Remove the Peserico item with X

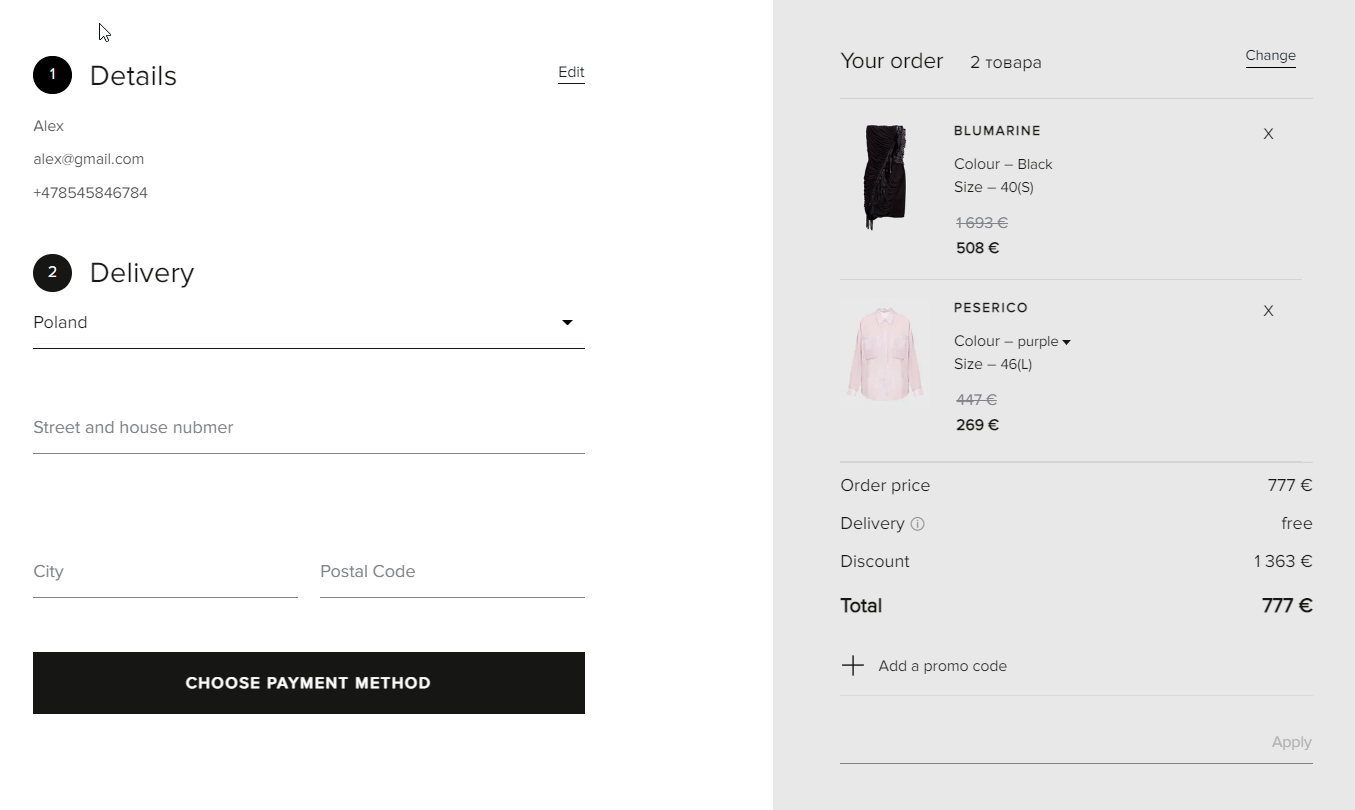click(x=1268, y=311)
